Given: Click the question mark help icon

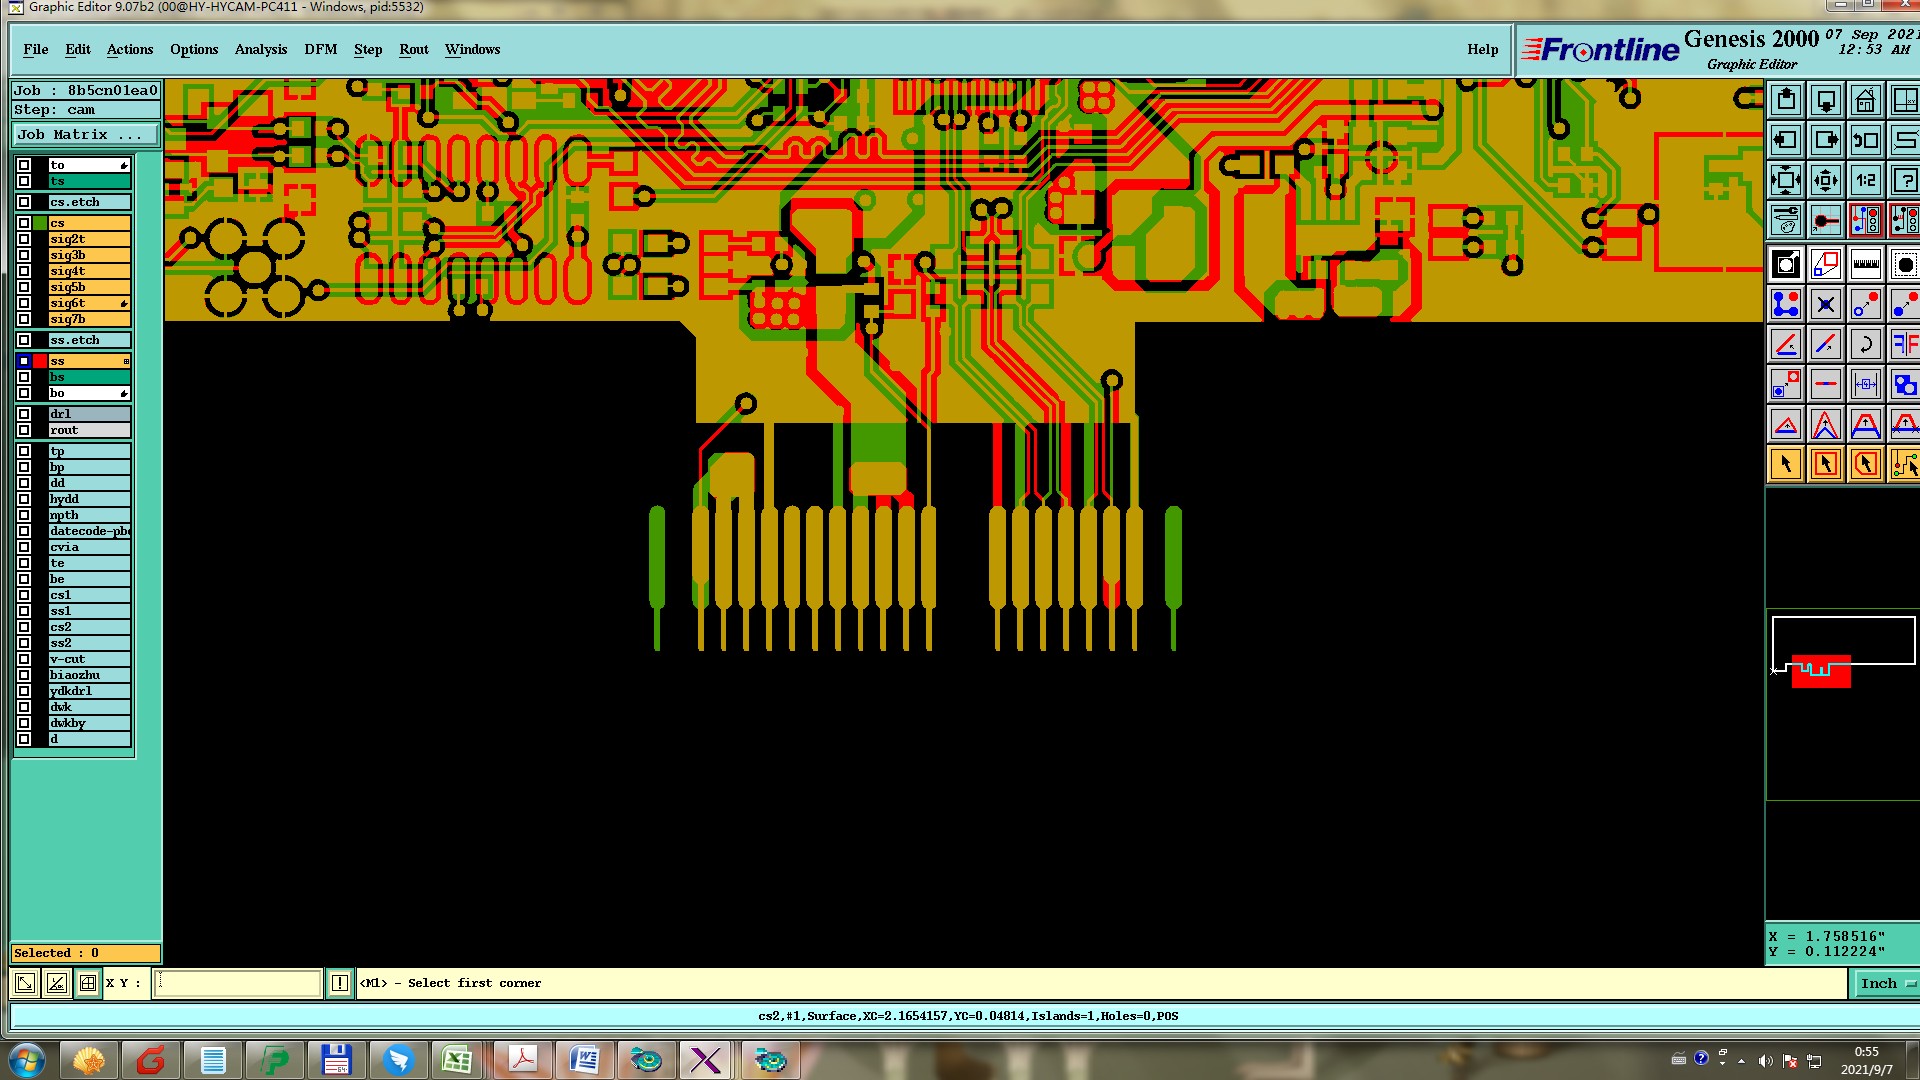Looking at the screenshot, I should [x=1904, y=181].
